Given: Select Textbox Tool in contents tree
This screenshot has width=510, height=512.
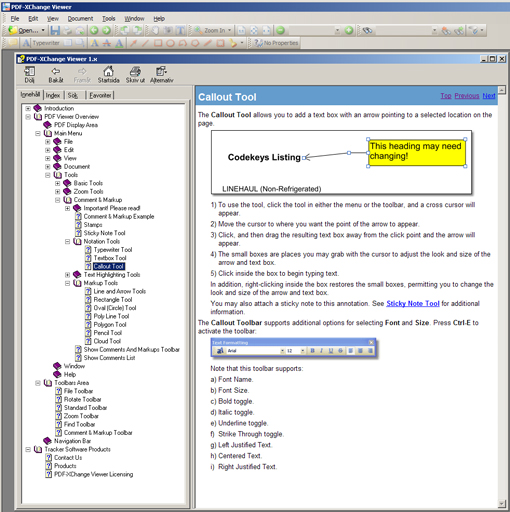Looking at the screenshot, I should point(110,258).
